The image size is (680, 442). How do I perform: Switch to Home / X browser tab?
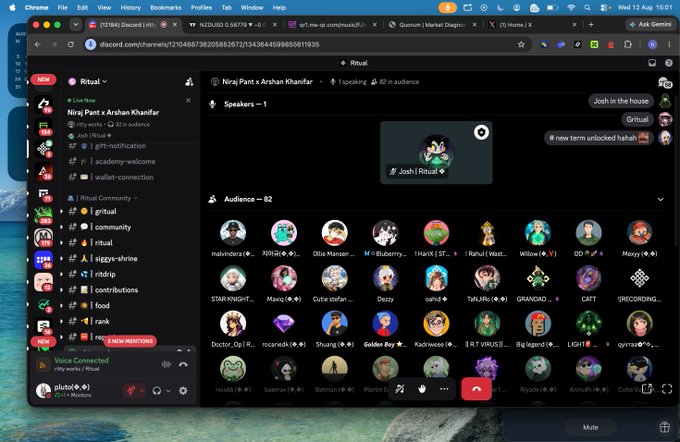532,25
